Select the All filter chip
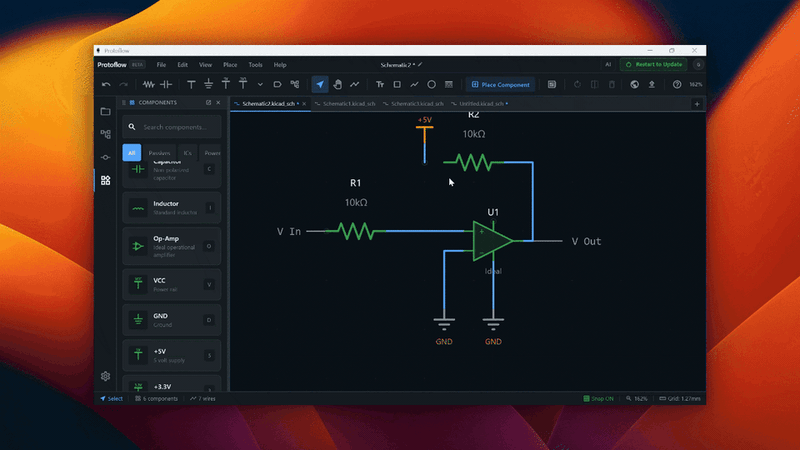800x450 pixels. (132, 153)
